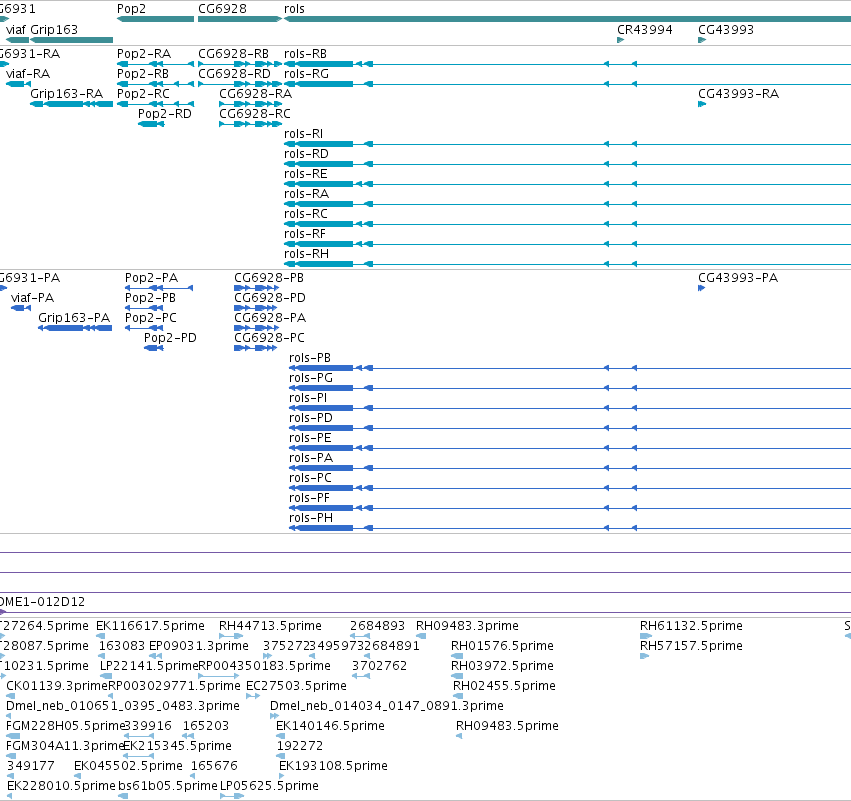Click the CG6928-RC transcript label
The height and width of the screenshot is (801, 851).
(x=255, y=113)
